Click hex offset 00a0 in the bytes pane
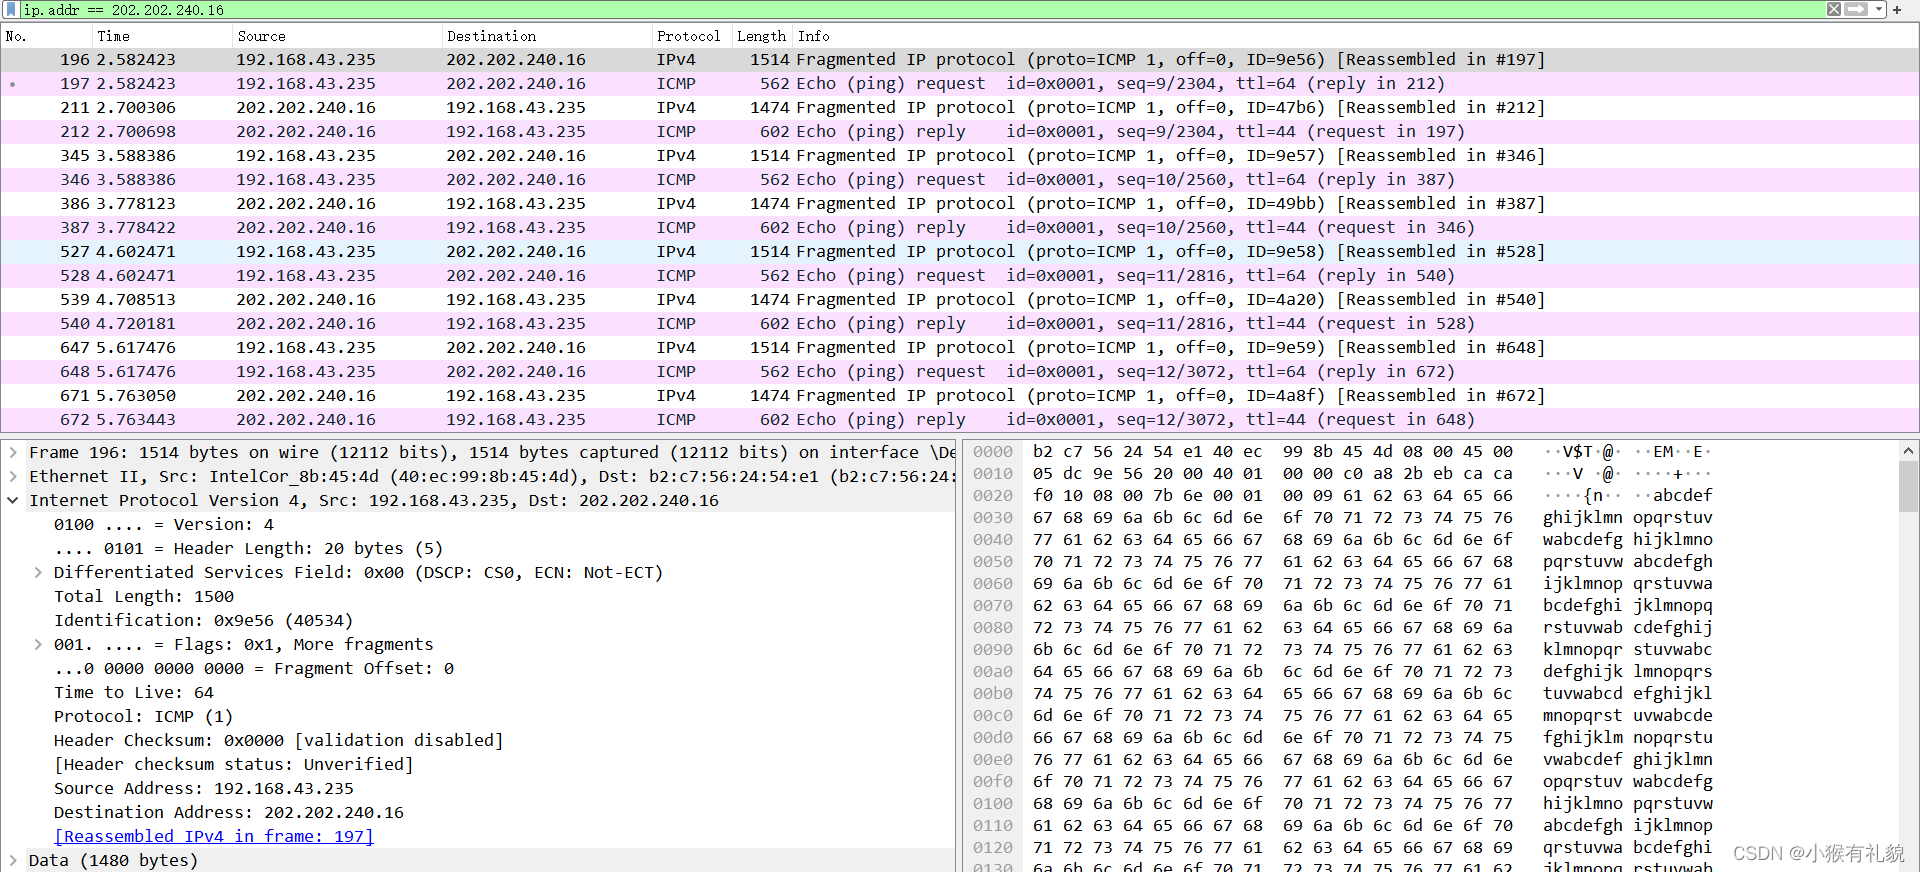 992,672
